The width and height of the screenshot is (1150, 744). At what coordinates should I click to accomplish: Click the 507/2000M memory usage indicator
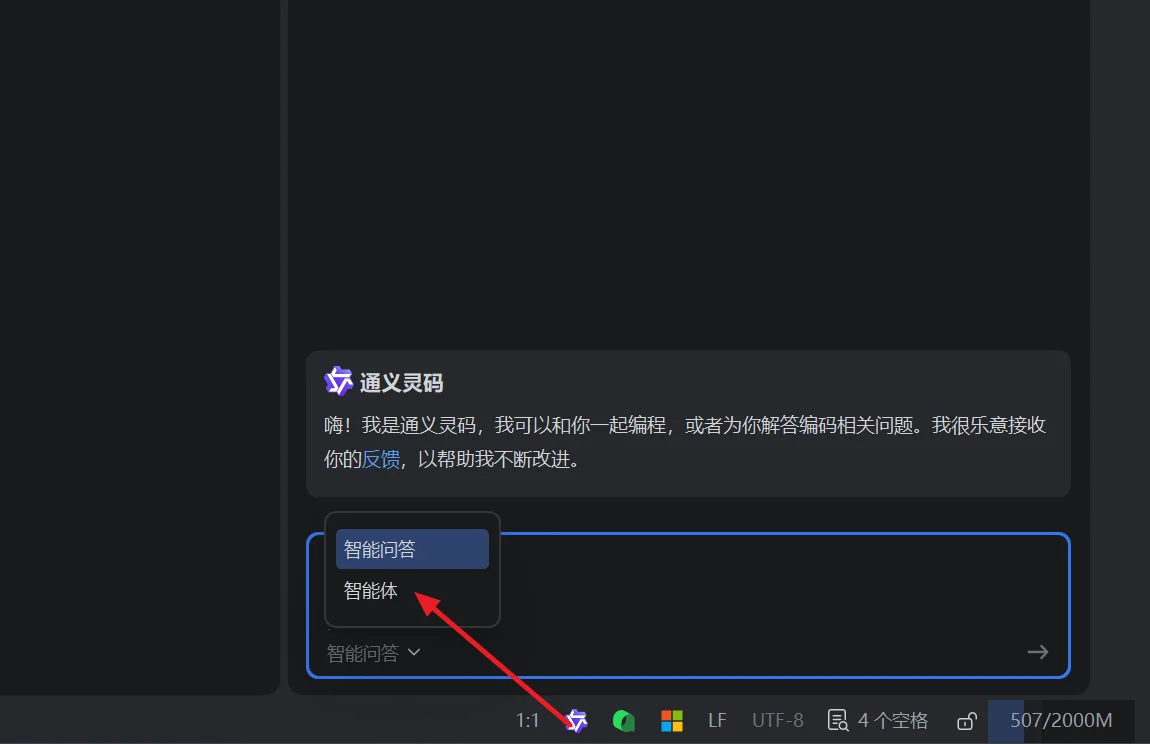(1061, 721)
